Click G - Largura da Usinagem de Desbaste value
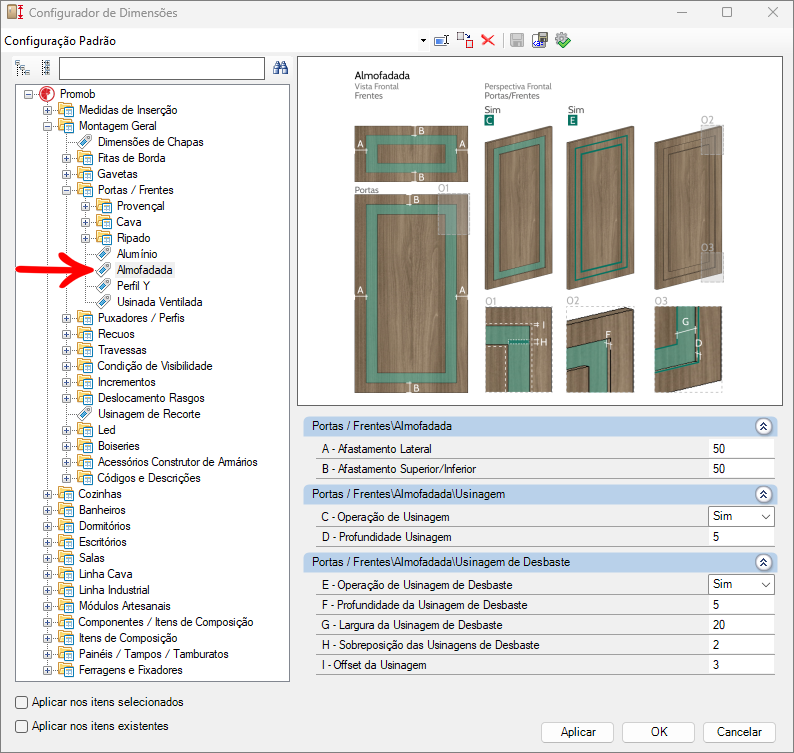 click(x=741, y=625)
